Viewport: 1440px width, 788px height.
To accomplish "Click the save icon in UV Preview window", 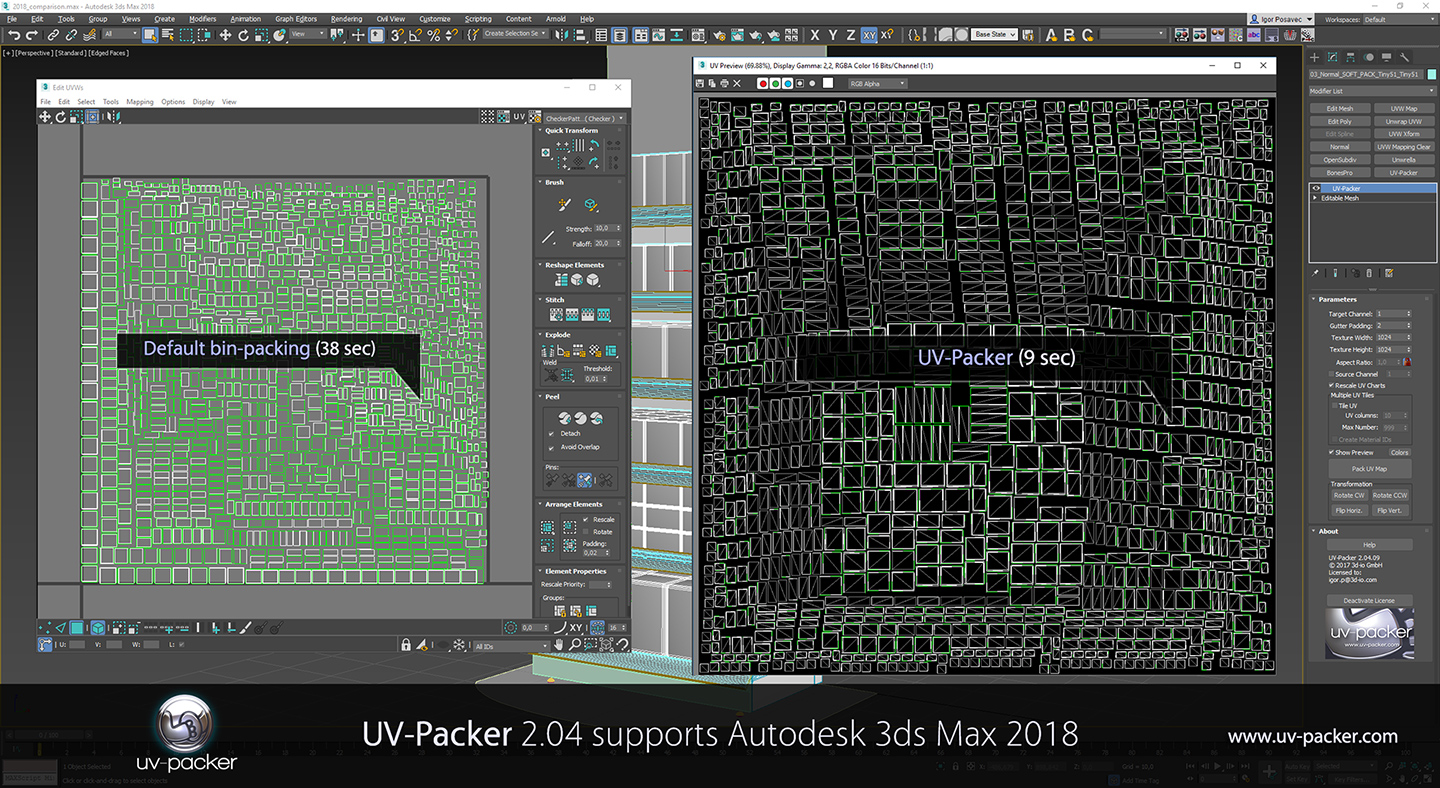I will pos(702,84).
